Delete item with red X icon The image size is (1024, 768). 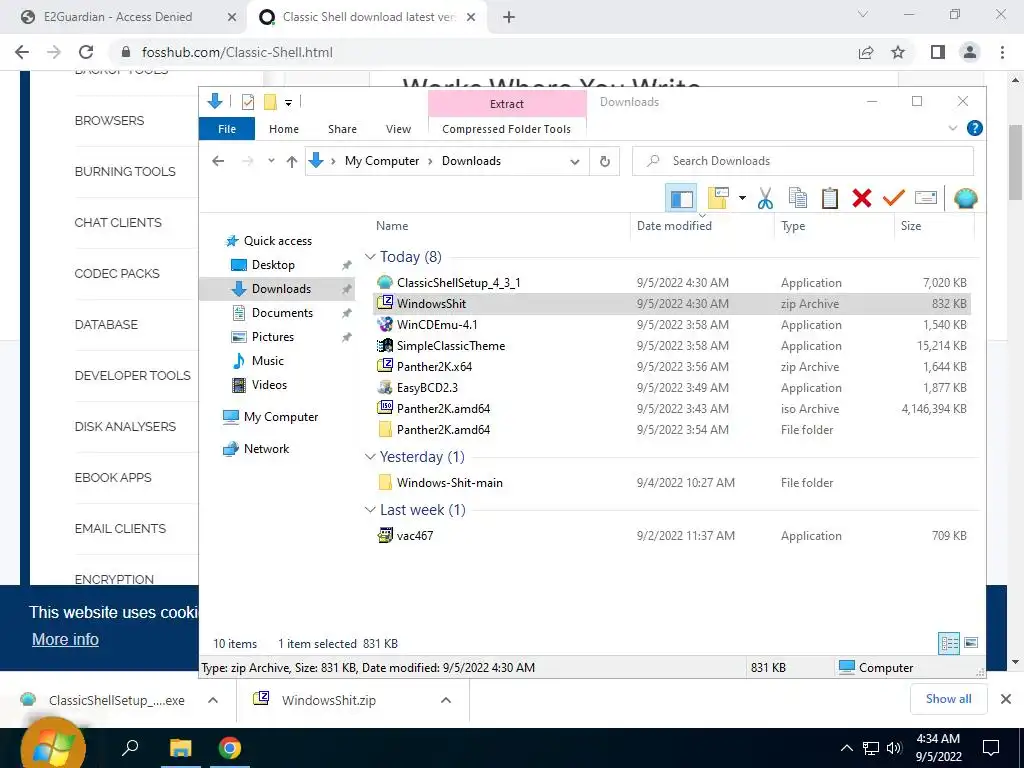click(861, 198)
